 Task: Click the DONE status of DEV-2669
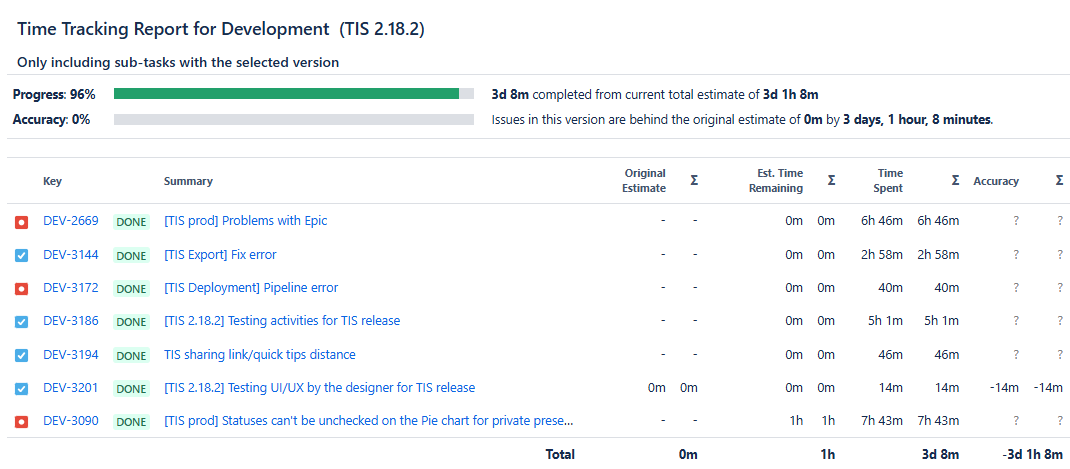click(131, 222)
